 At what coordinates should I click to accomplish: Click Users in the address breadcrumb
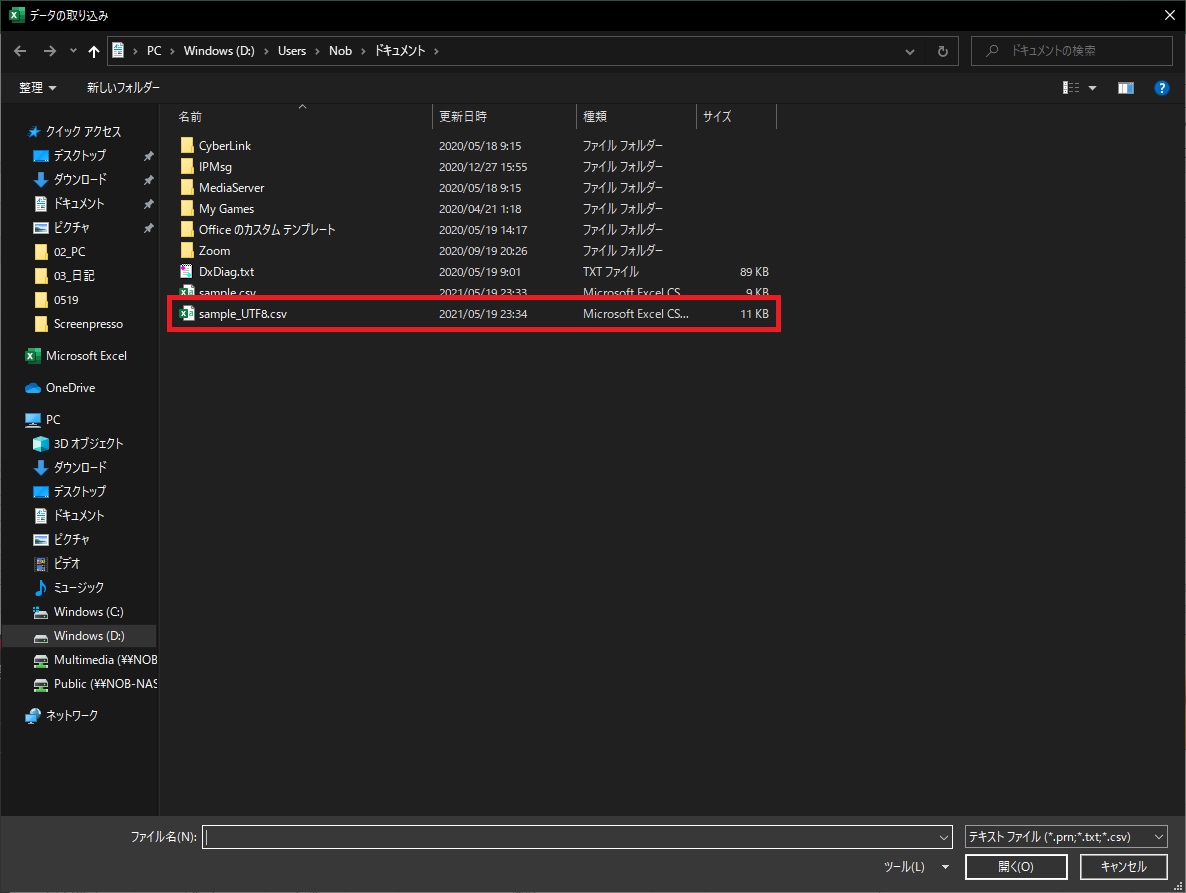292,51
